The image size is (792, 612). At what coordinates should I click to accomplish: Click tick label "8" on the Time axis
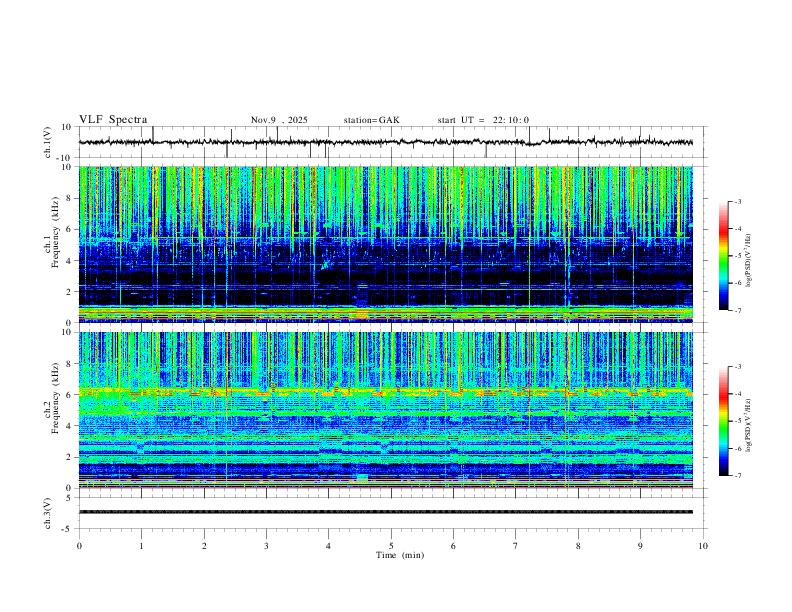coord(578,546)
